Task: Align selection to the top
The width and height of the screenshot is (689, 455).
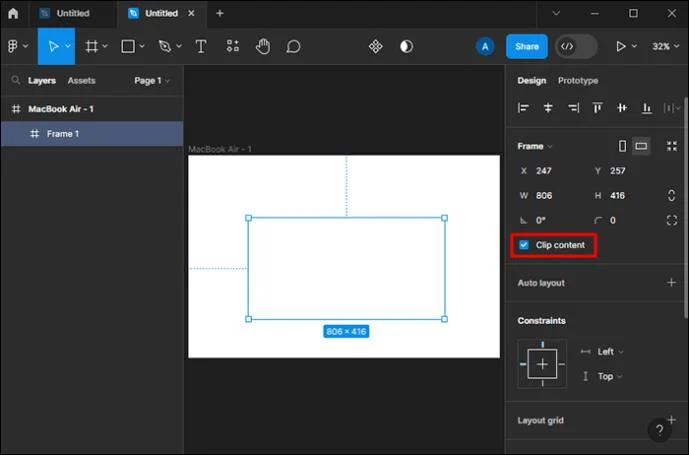Action: (597, 108)
